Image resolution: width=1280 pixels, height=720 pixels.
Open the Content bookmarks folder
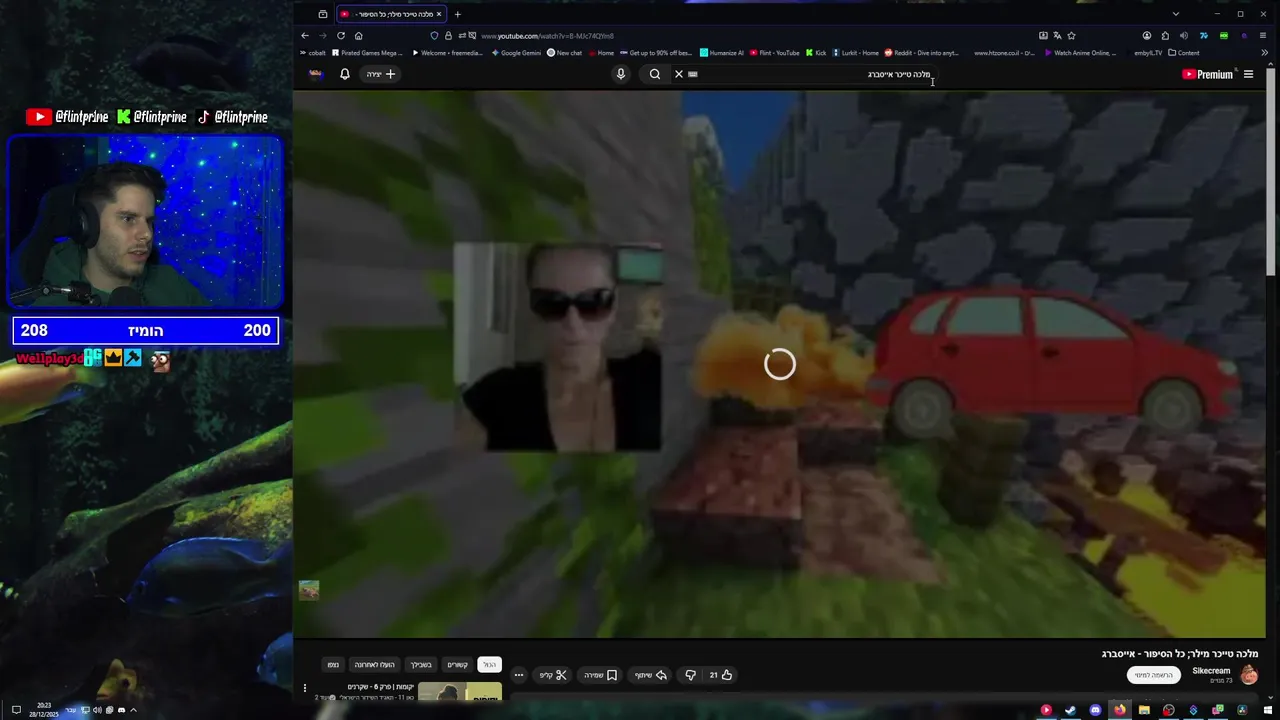pos(1184,53)
